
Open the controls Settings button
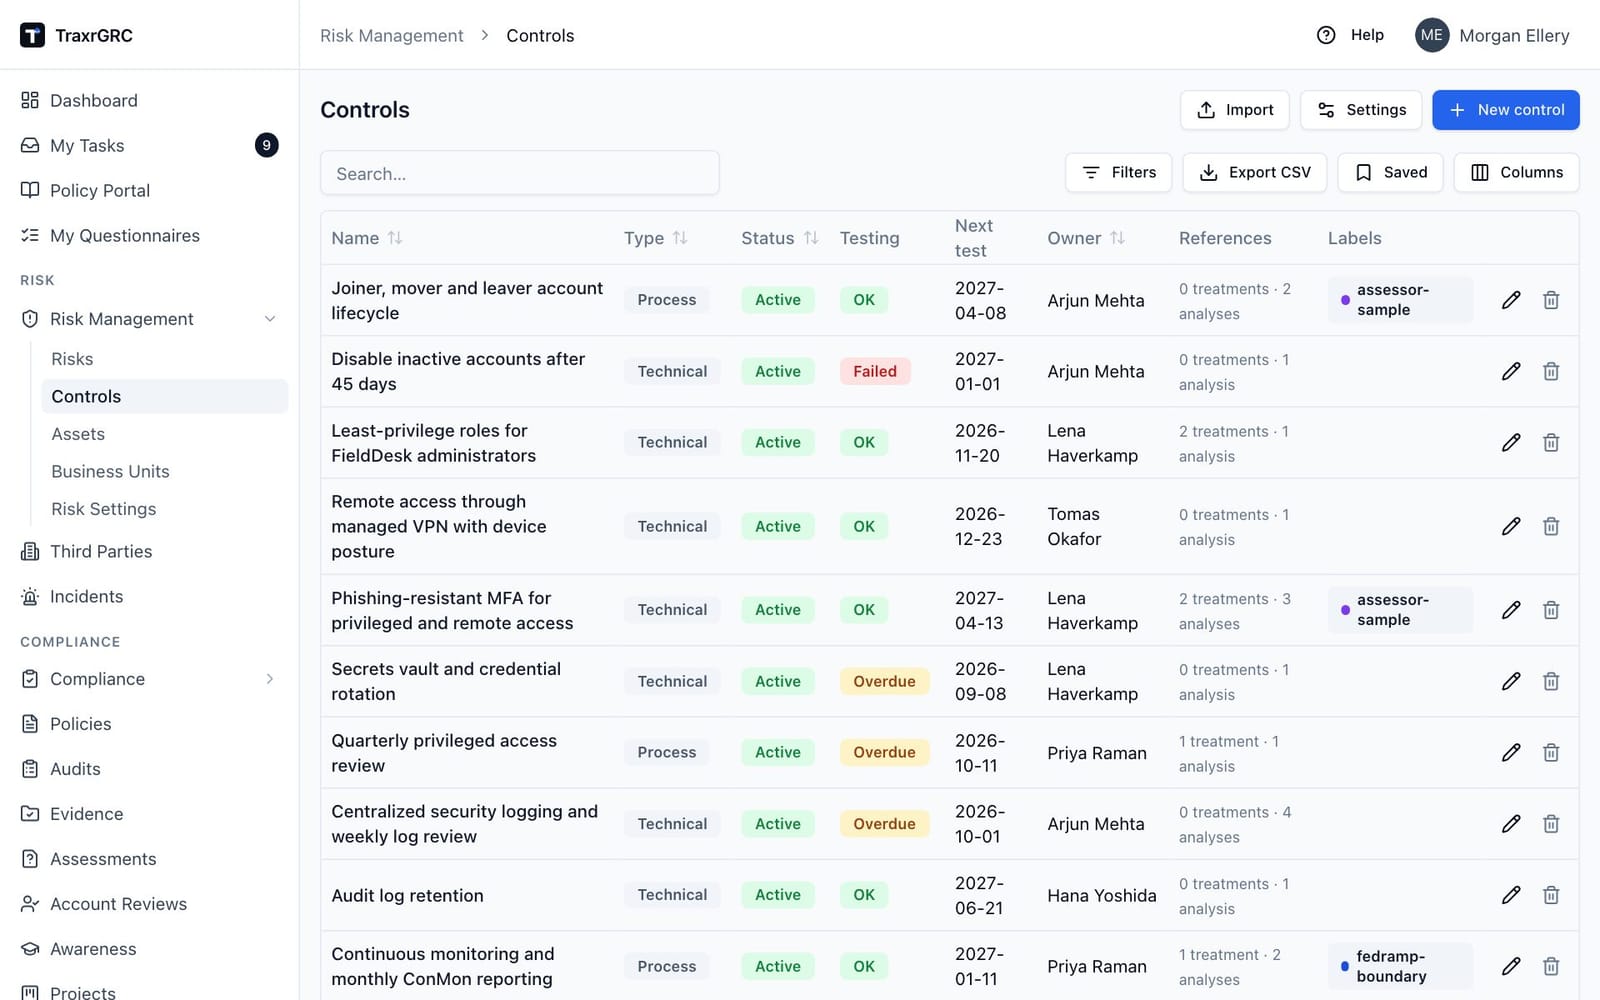1361,110
